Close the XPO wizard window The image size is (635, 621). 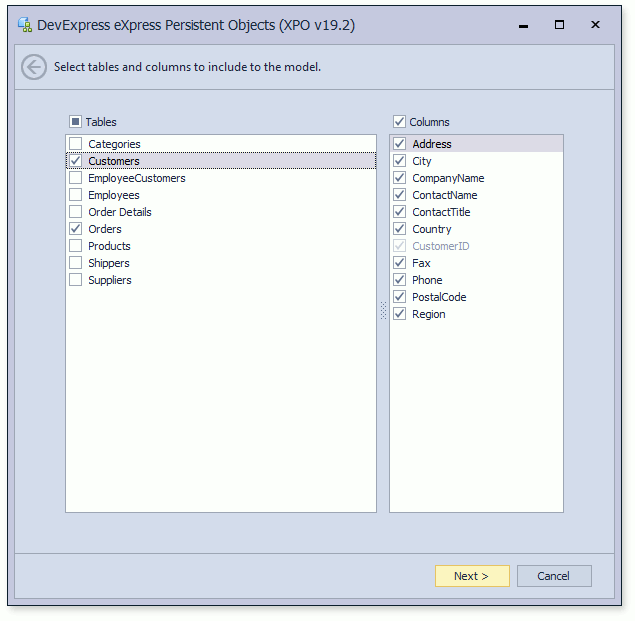595,25
